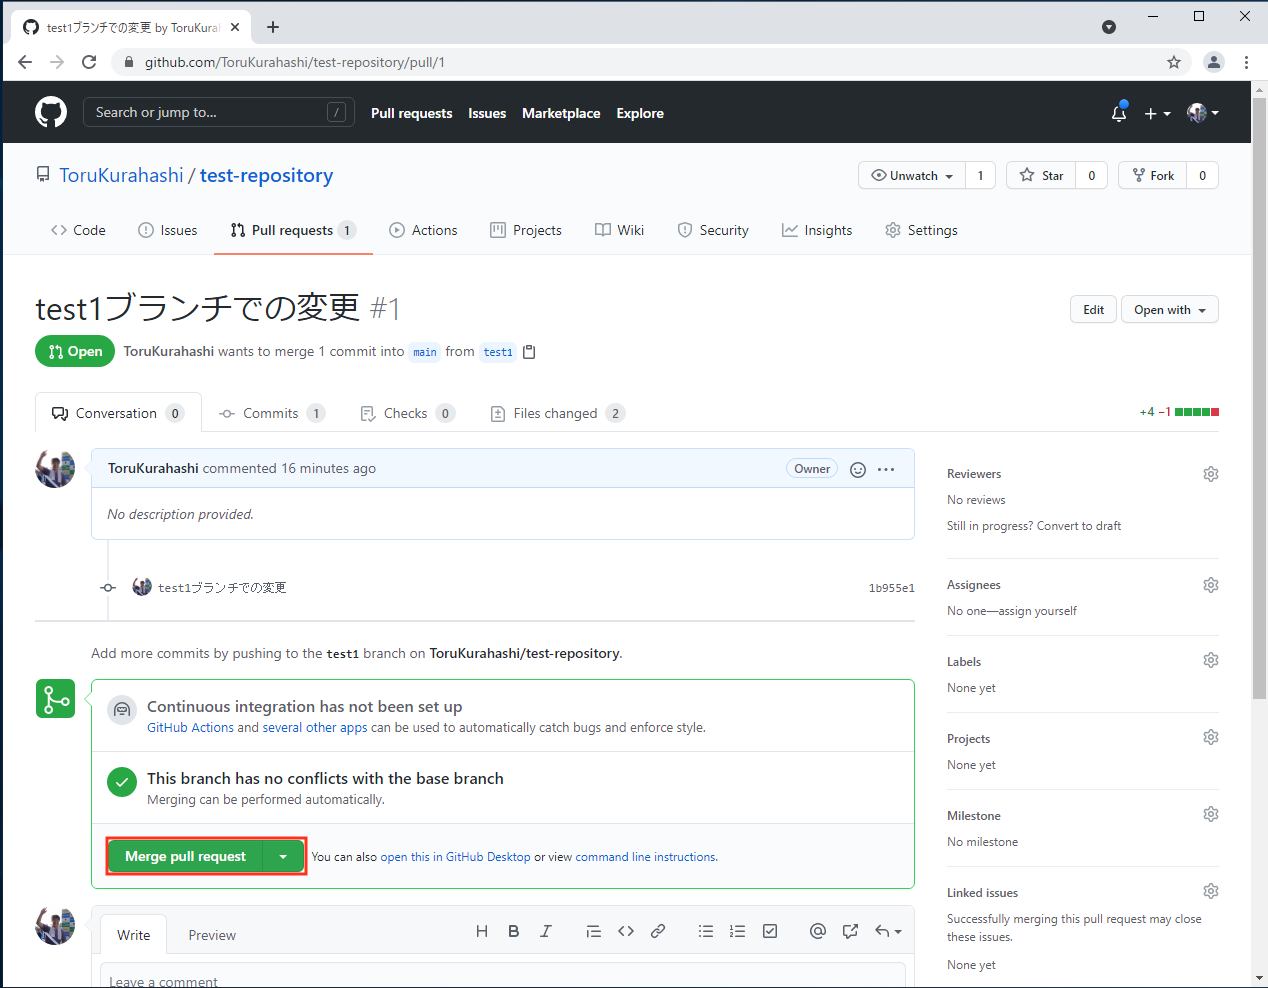Insert a link in comment toolbar
1268x988 pixels.
(658, 931)
